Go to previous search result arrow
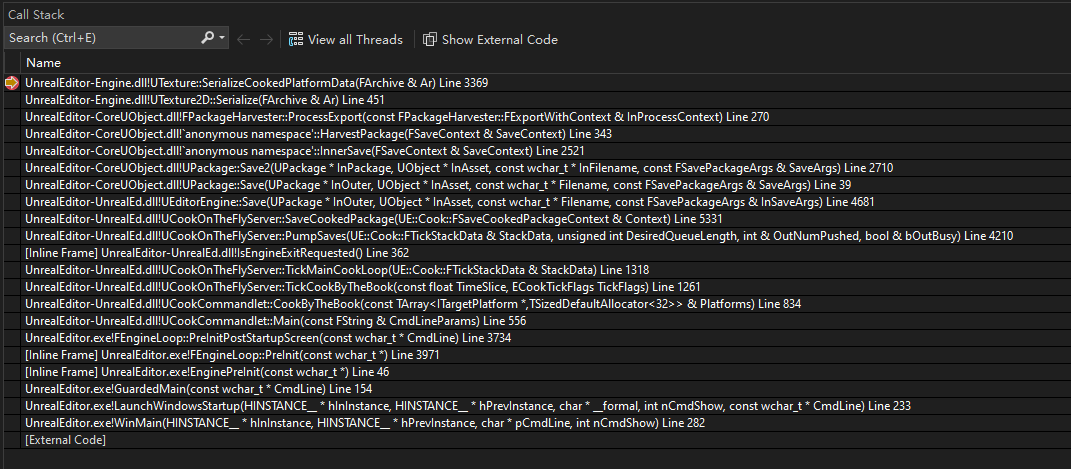 (x=243, y=40)
